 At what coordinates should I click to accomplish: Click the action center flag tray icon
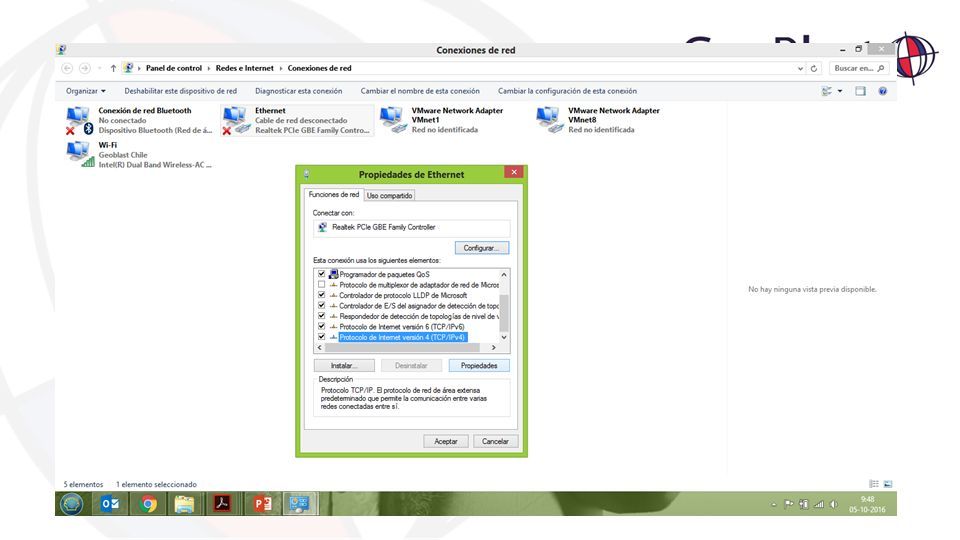[789, 504]
